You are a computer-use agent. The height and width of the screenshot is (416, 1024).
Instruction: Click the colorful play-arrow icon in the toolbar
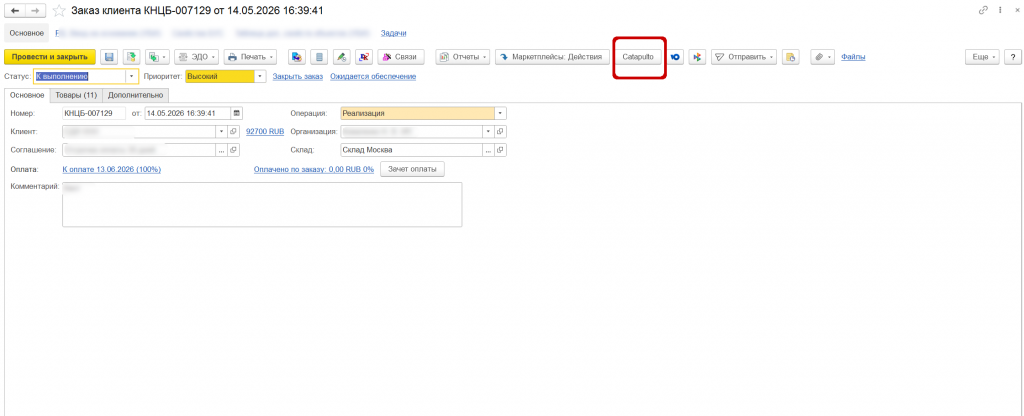pos(697,57)
